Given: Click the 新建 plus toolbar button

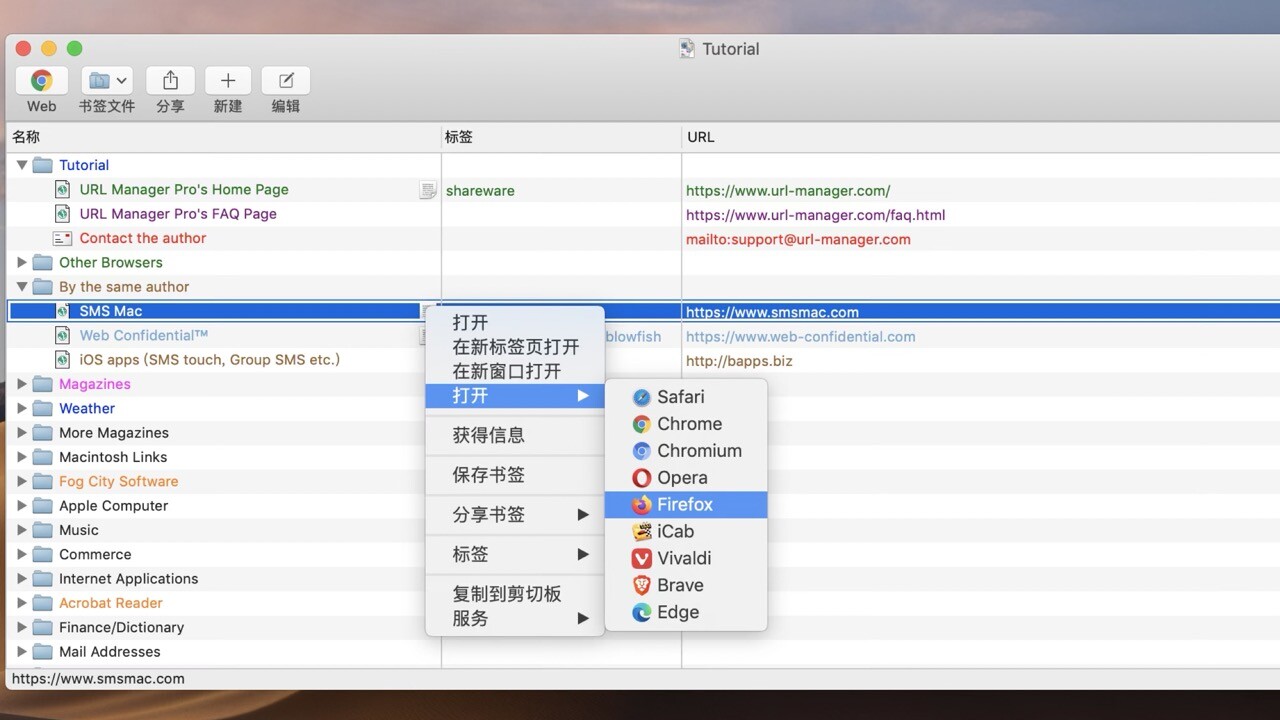Looking at the screenshot, I should 228,81.
